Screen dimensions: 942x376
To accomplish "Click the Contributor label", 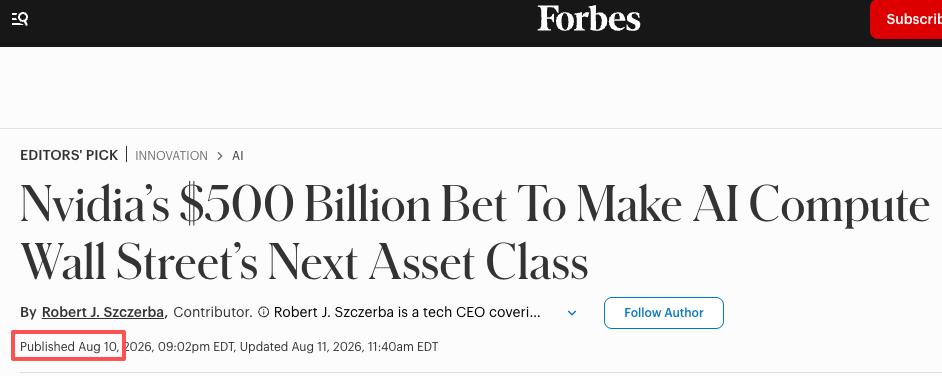I will [213, 312].
